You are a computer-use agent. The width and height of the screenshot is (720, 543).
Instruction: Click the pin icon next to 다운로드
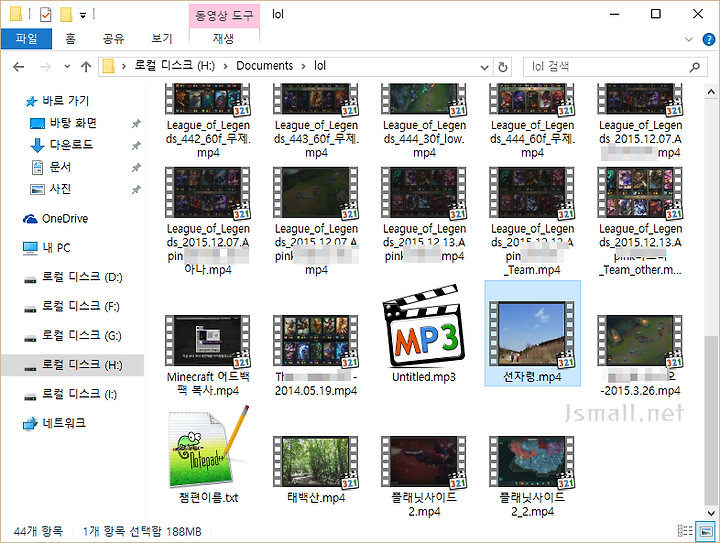(136, 145)
